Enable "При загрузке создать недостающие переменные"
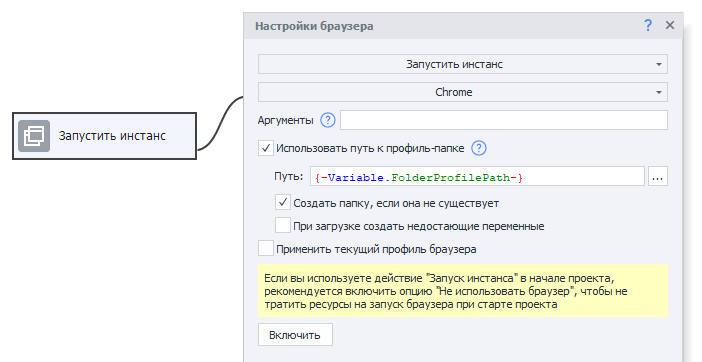 pyautogui.click(x=283, y=226)
